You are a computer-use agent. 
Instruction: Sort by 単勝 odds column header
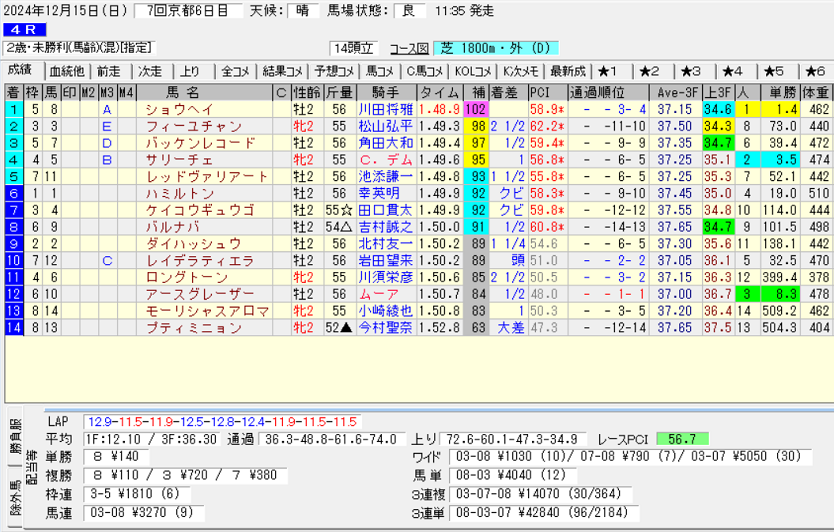[784, 92]
